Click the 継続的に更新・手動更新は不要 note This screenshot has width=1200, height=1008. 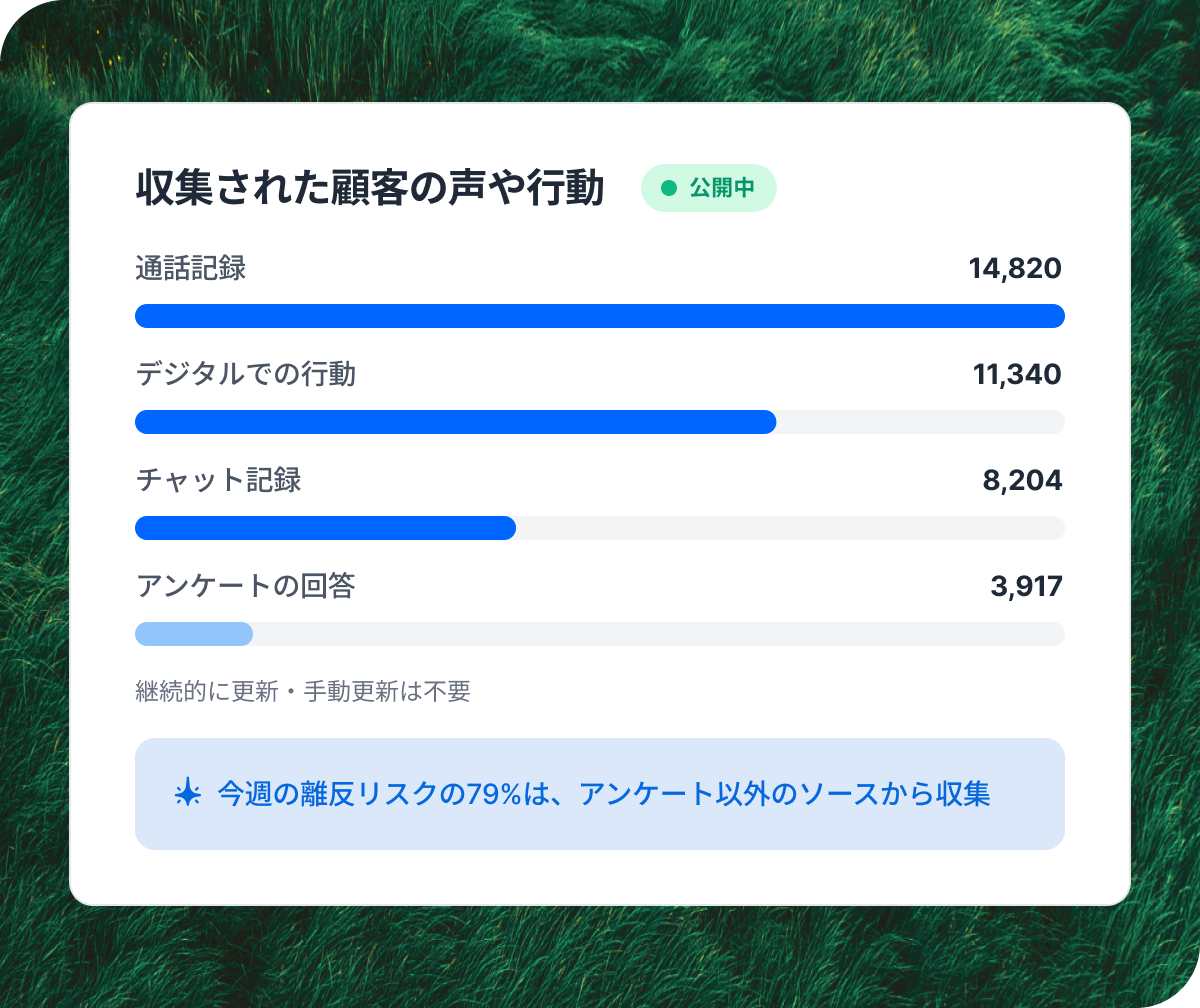pyautogui.click(x=303, y=691)
